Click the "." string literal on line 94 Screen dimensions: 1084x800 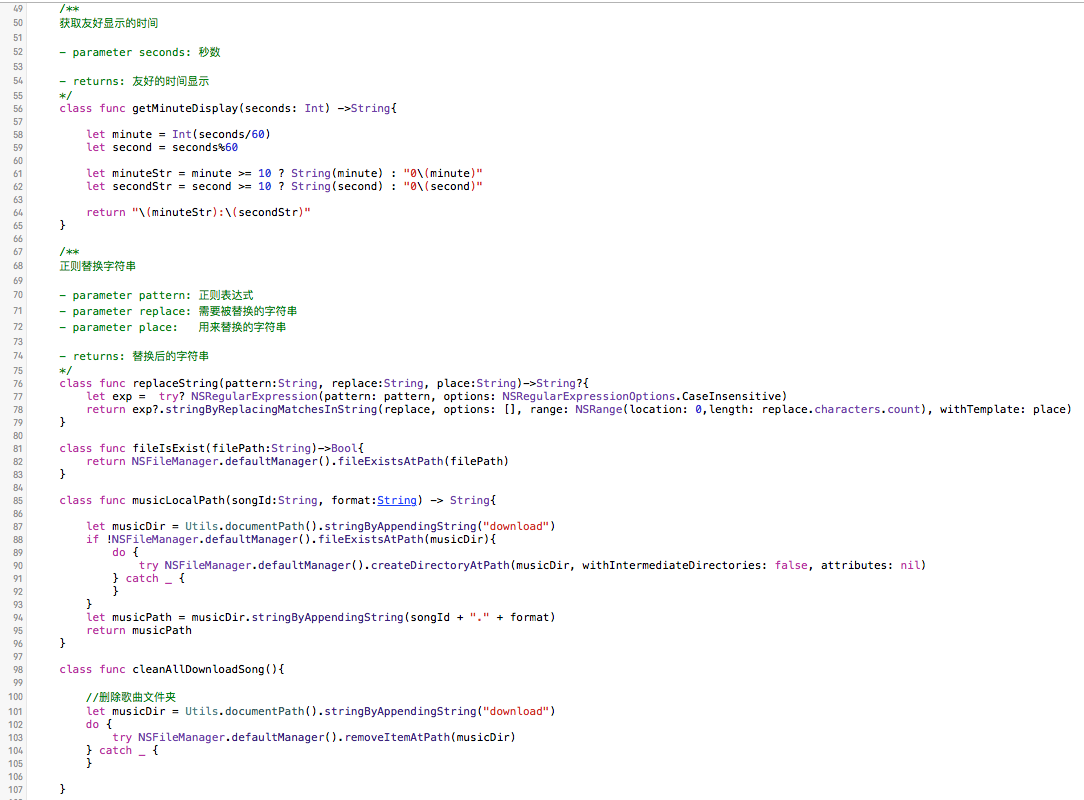[479, 617]
